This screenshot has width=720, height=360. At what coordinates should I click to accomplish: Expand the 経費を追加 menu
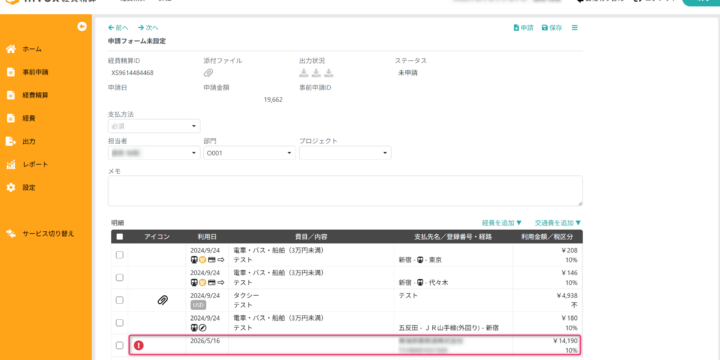pyautogui.click(x=502, y=223)
